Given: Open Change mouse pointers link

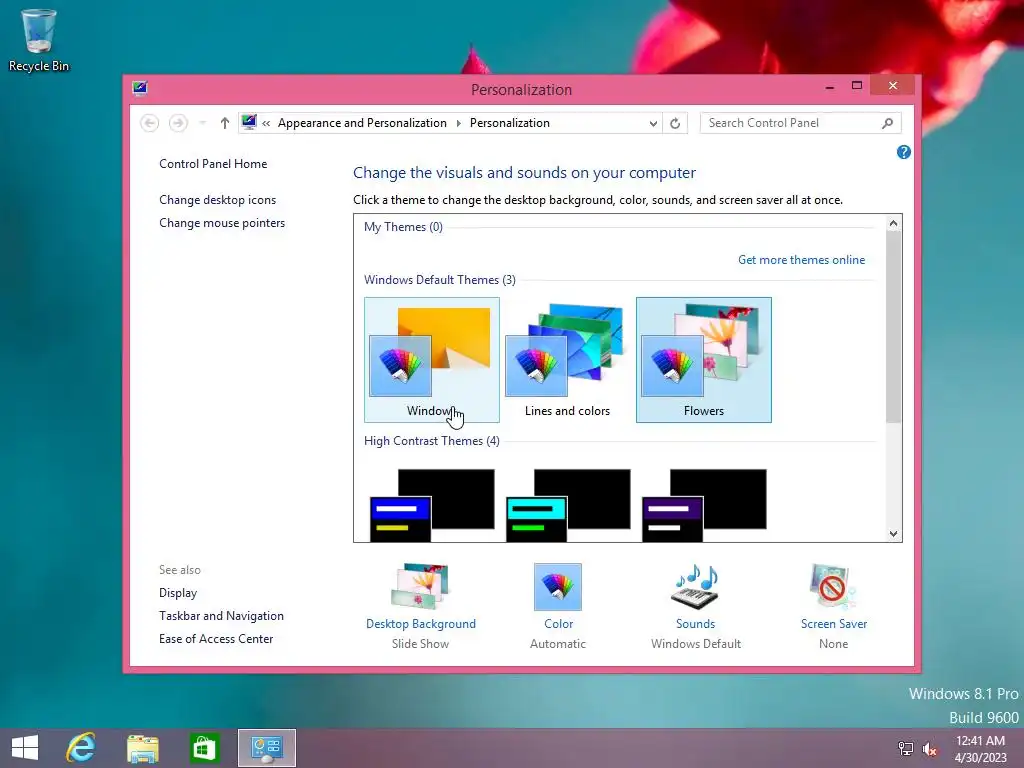Looking at the screenshot, I should tap(222, 223).
